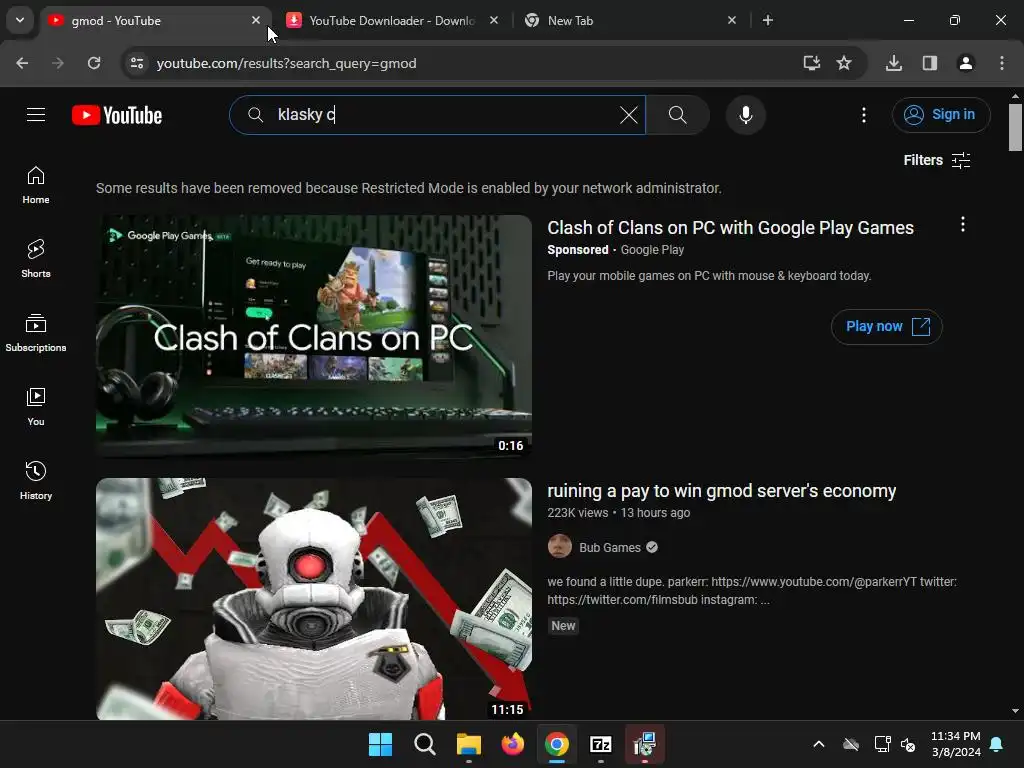Viewport: 1024px width, 768px height.
Task: Open File Explorer from taskbar
Action: (x=469, y=744)
